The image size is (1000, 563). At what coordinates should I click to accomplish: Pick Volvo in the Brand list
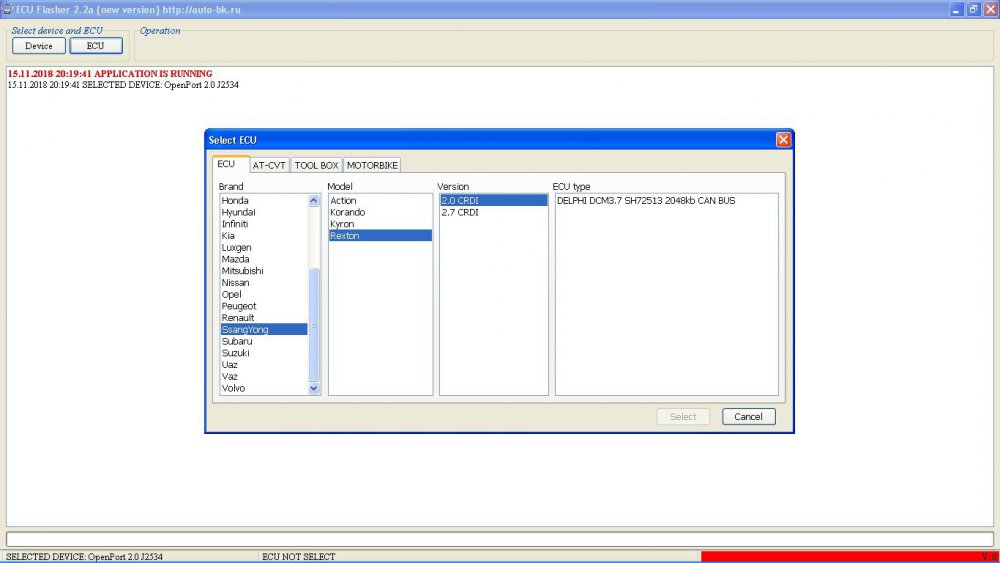point(234,388)
